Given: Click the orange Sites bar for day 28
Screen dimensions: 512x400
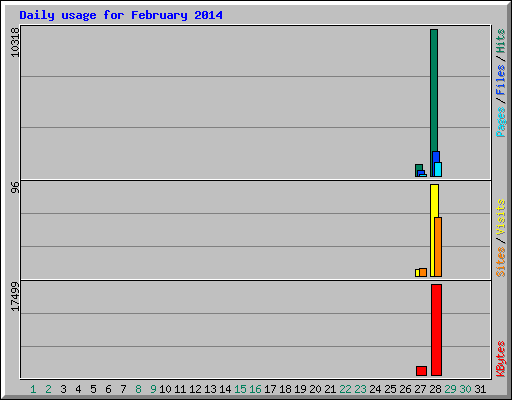Looking at the screenshot, I should coord(438,247).
